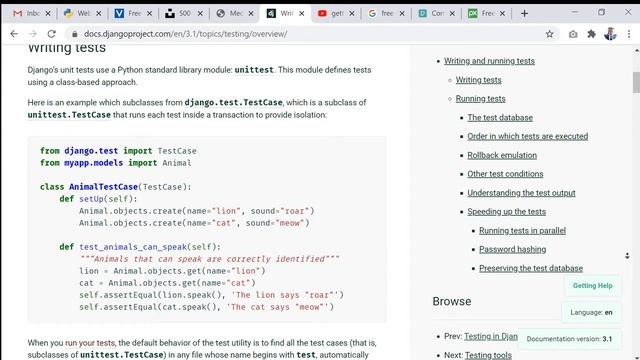Image resolution: width=640 pixels, height=360 pixels.
Task: Follow the Prev: Testing in Django link
Action: [x=491, y=336]
